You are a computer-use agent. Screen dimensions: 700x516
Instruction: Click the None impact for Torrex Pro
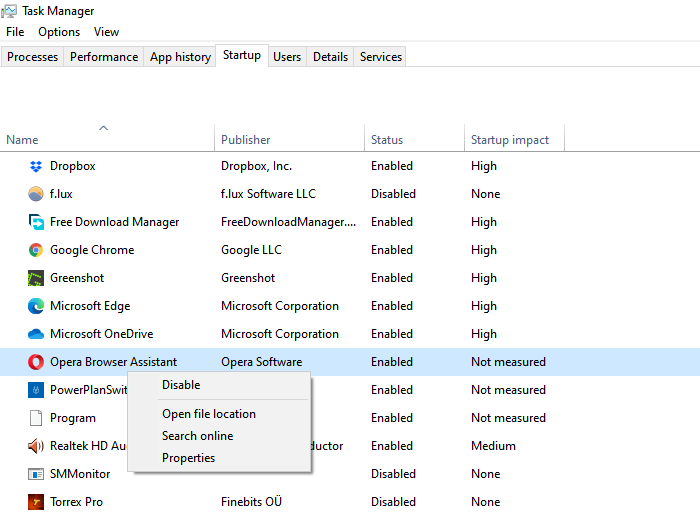tap(486, 502)
